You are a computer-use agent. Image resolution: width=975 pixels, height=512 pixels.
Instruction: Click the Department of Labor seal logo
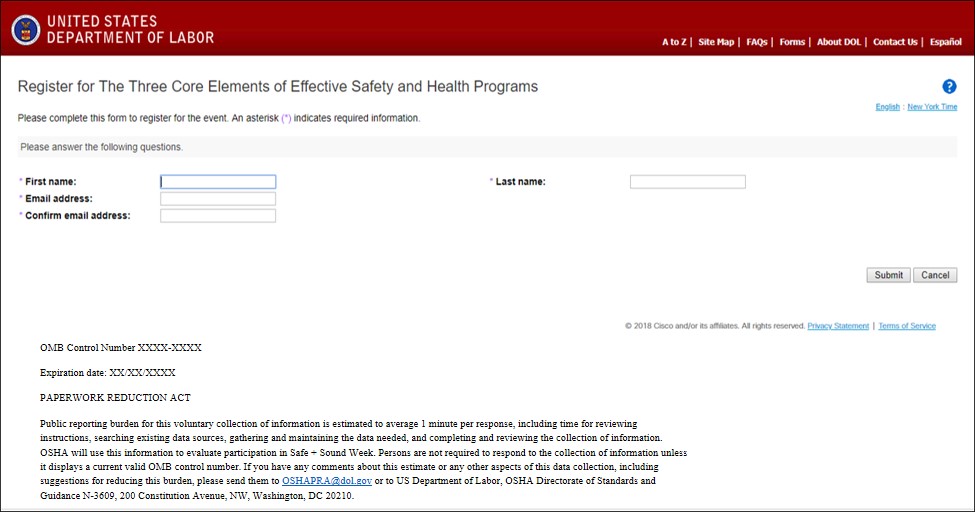point(26,29)
